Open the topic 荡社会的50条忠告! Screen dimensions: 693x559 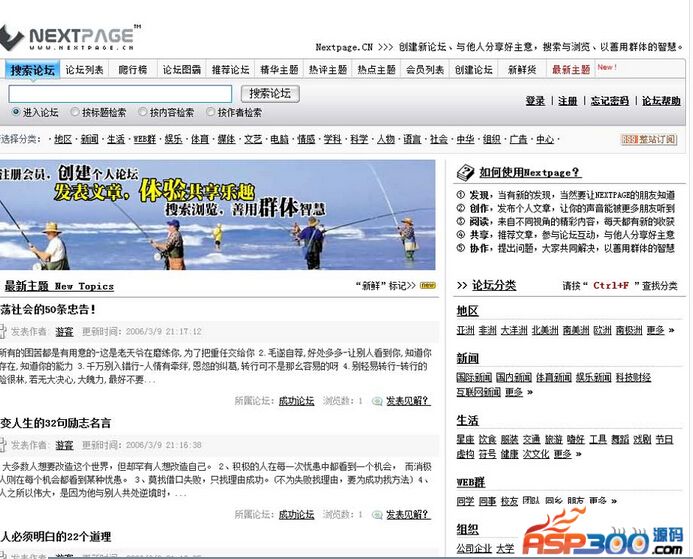point(48,309)
